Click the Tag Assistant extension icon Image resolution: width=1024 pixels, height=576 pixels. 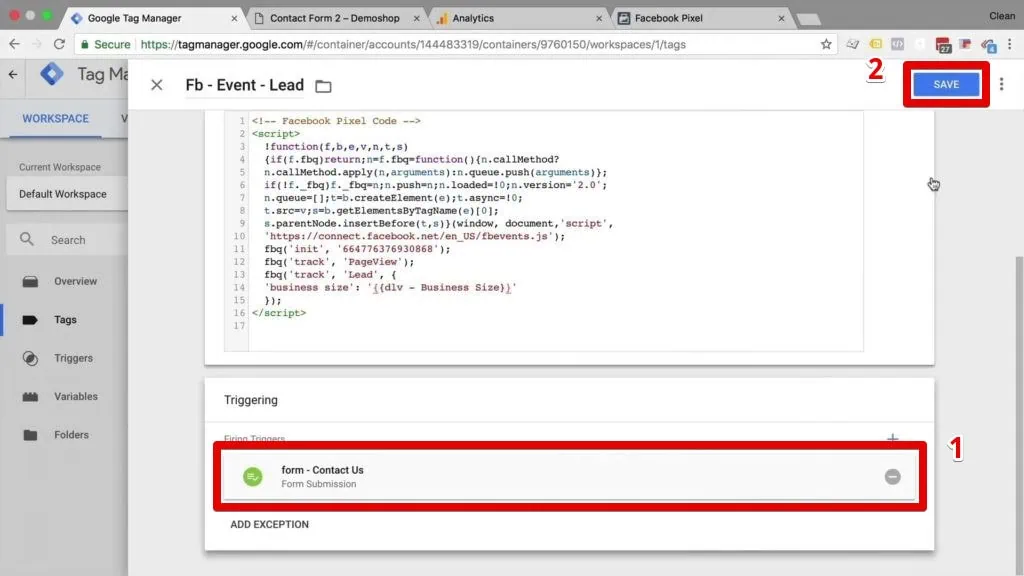pos(874,45)
